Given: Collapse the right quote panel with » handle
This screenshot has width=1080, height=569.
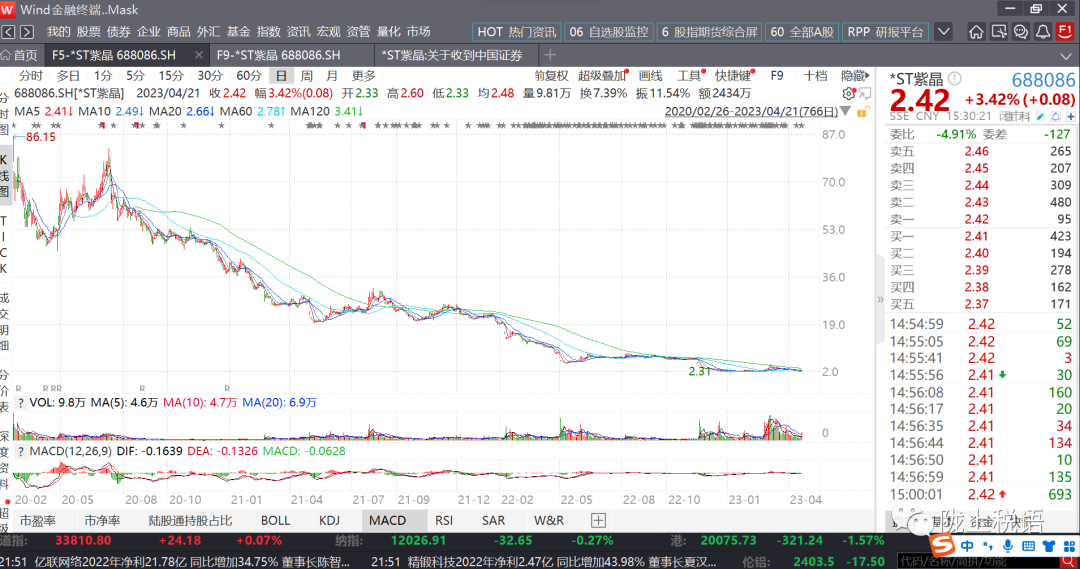Looking at the screenshot, I should point(880,300).
